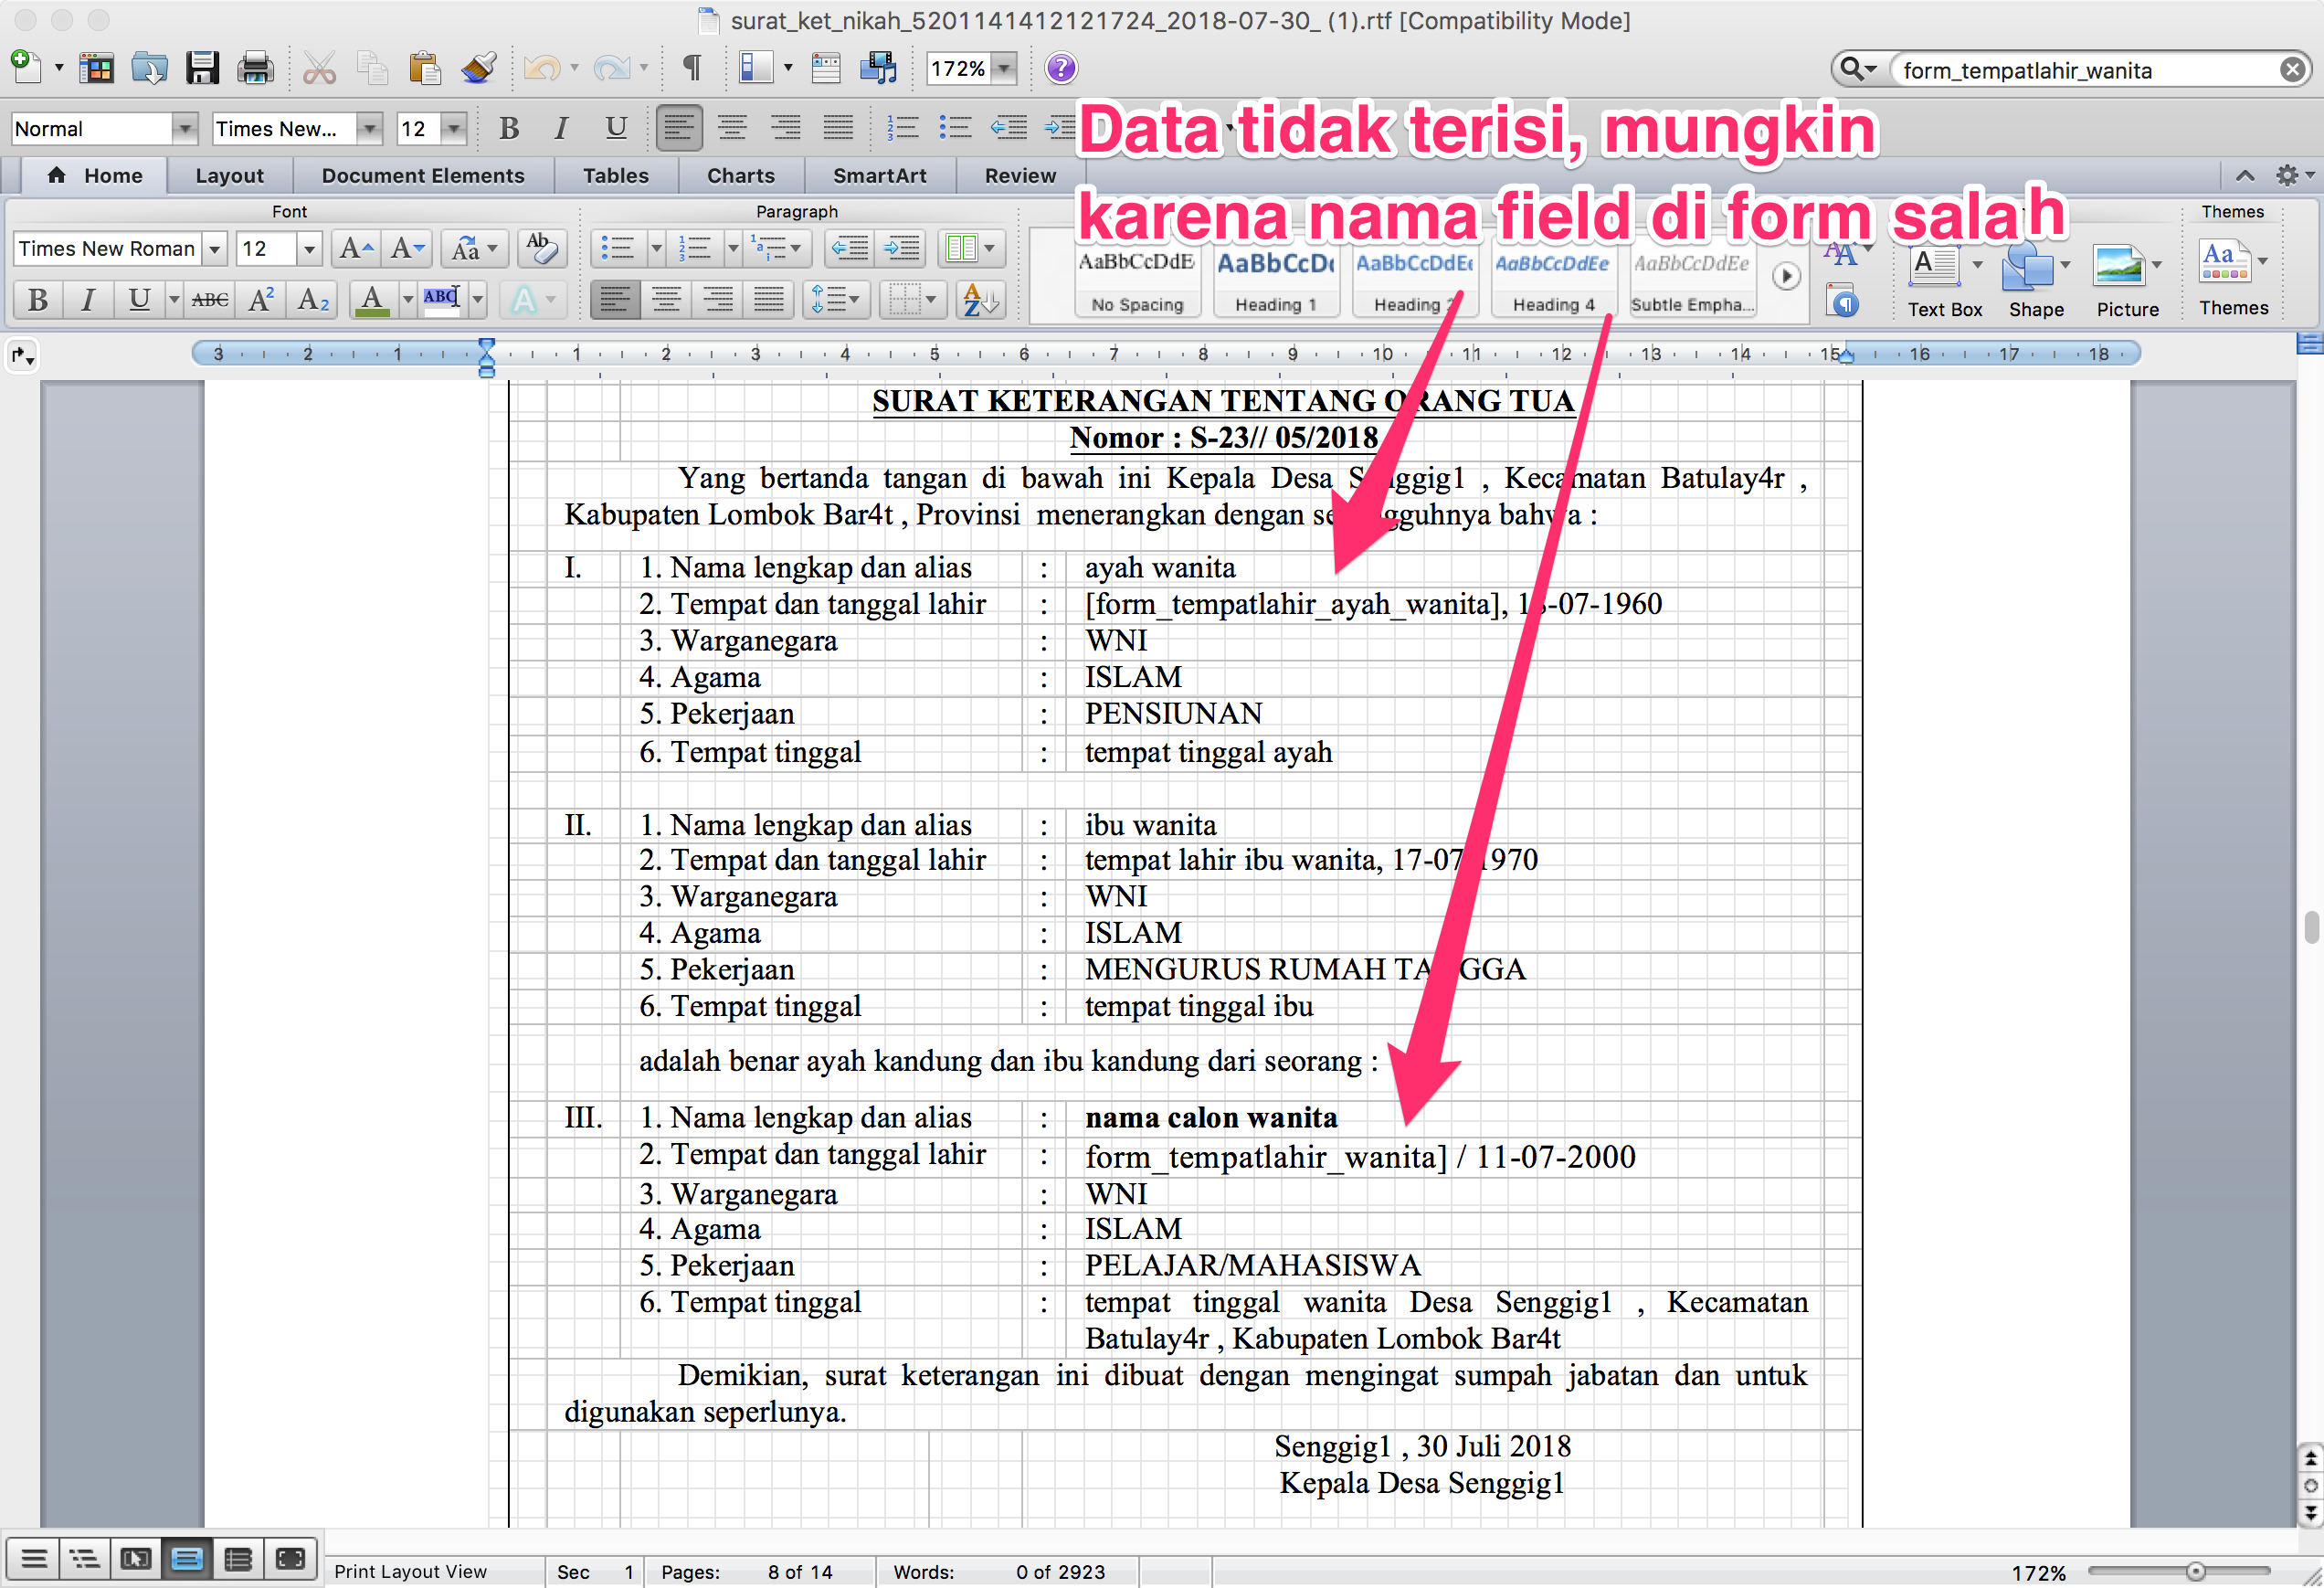This screenshot has height=1588, width=2324.
Task: Enable subscript formatting
Action: (x=311, y=300)
